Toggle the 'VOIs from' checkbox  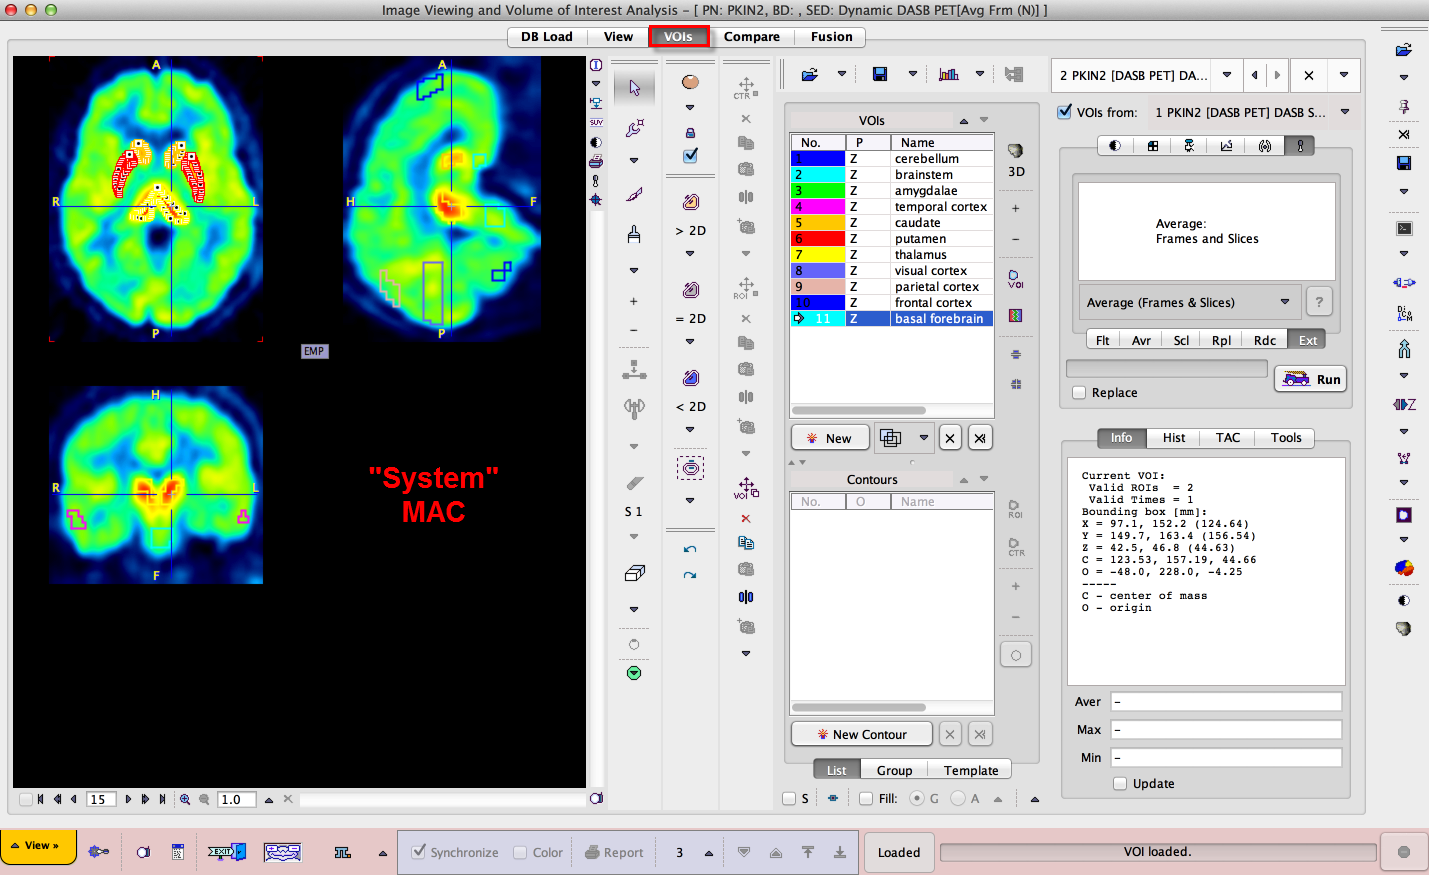(1065, 112)
